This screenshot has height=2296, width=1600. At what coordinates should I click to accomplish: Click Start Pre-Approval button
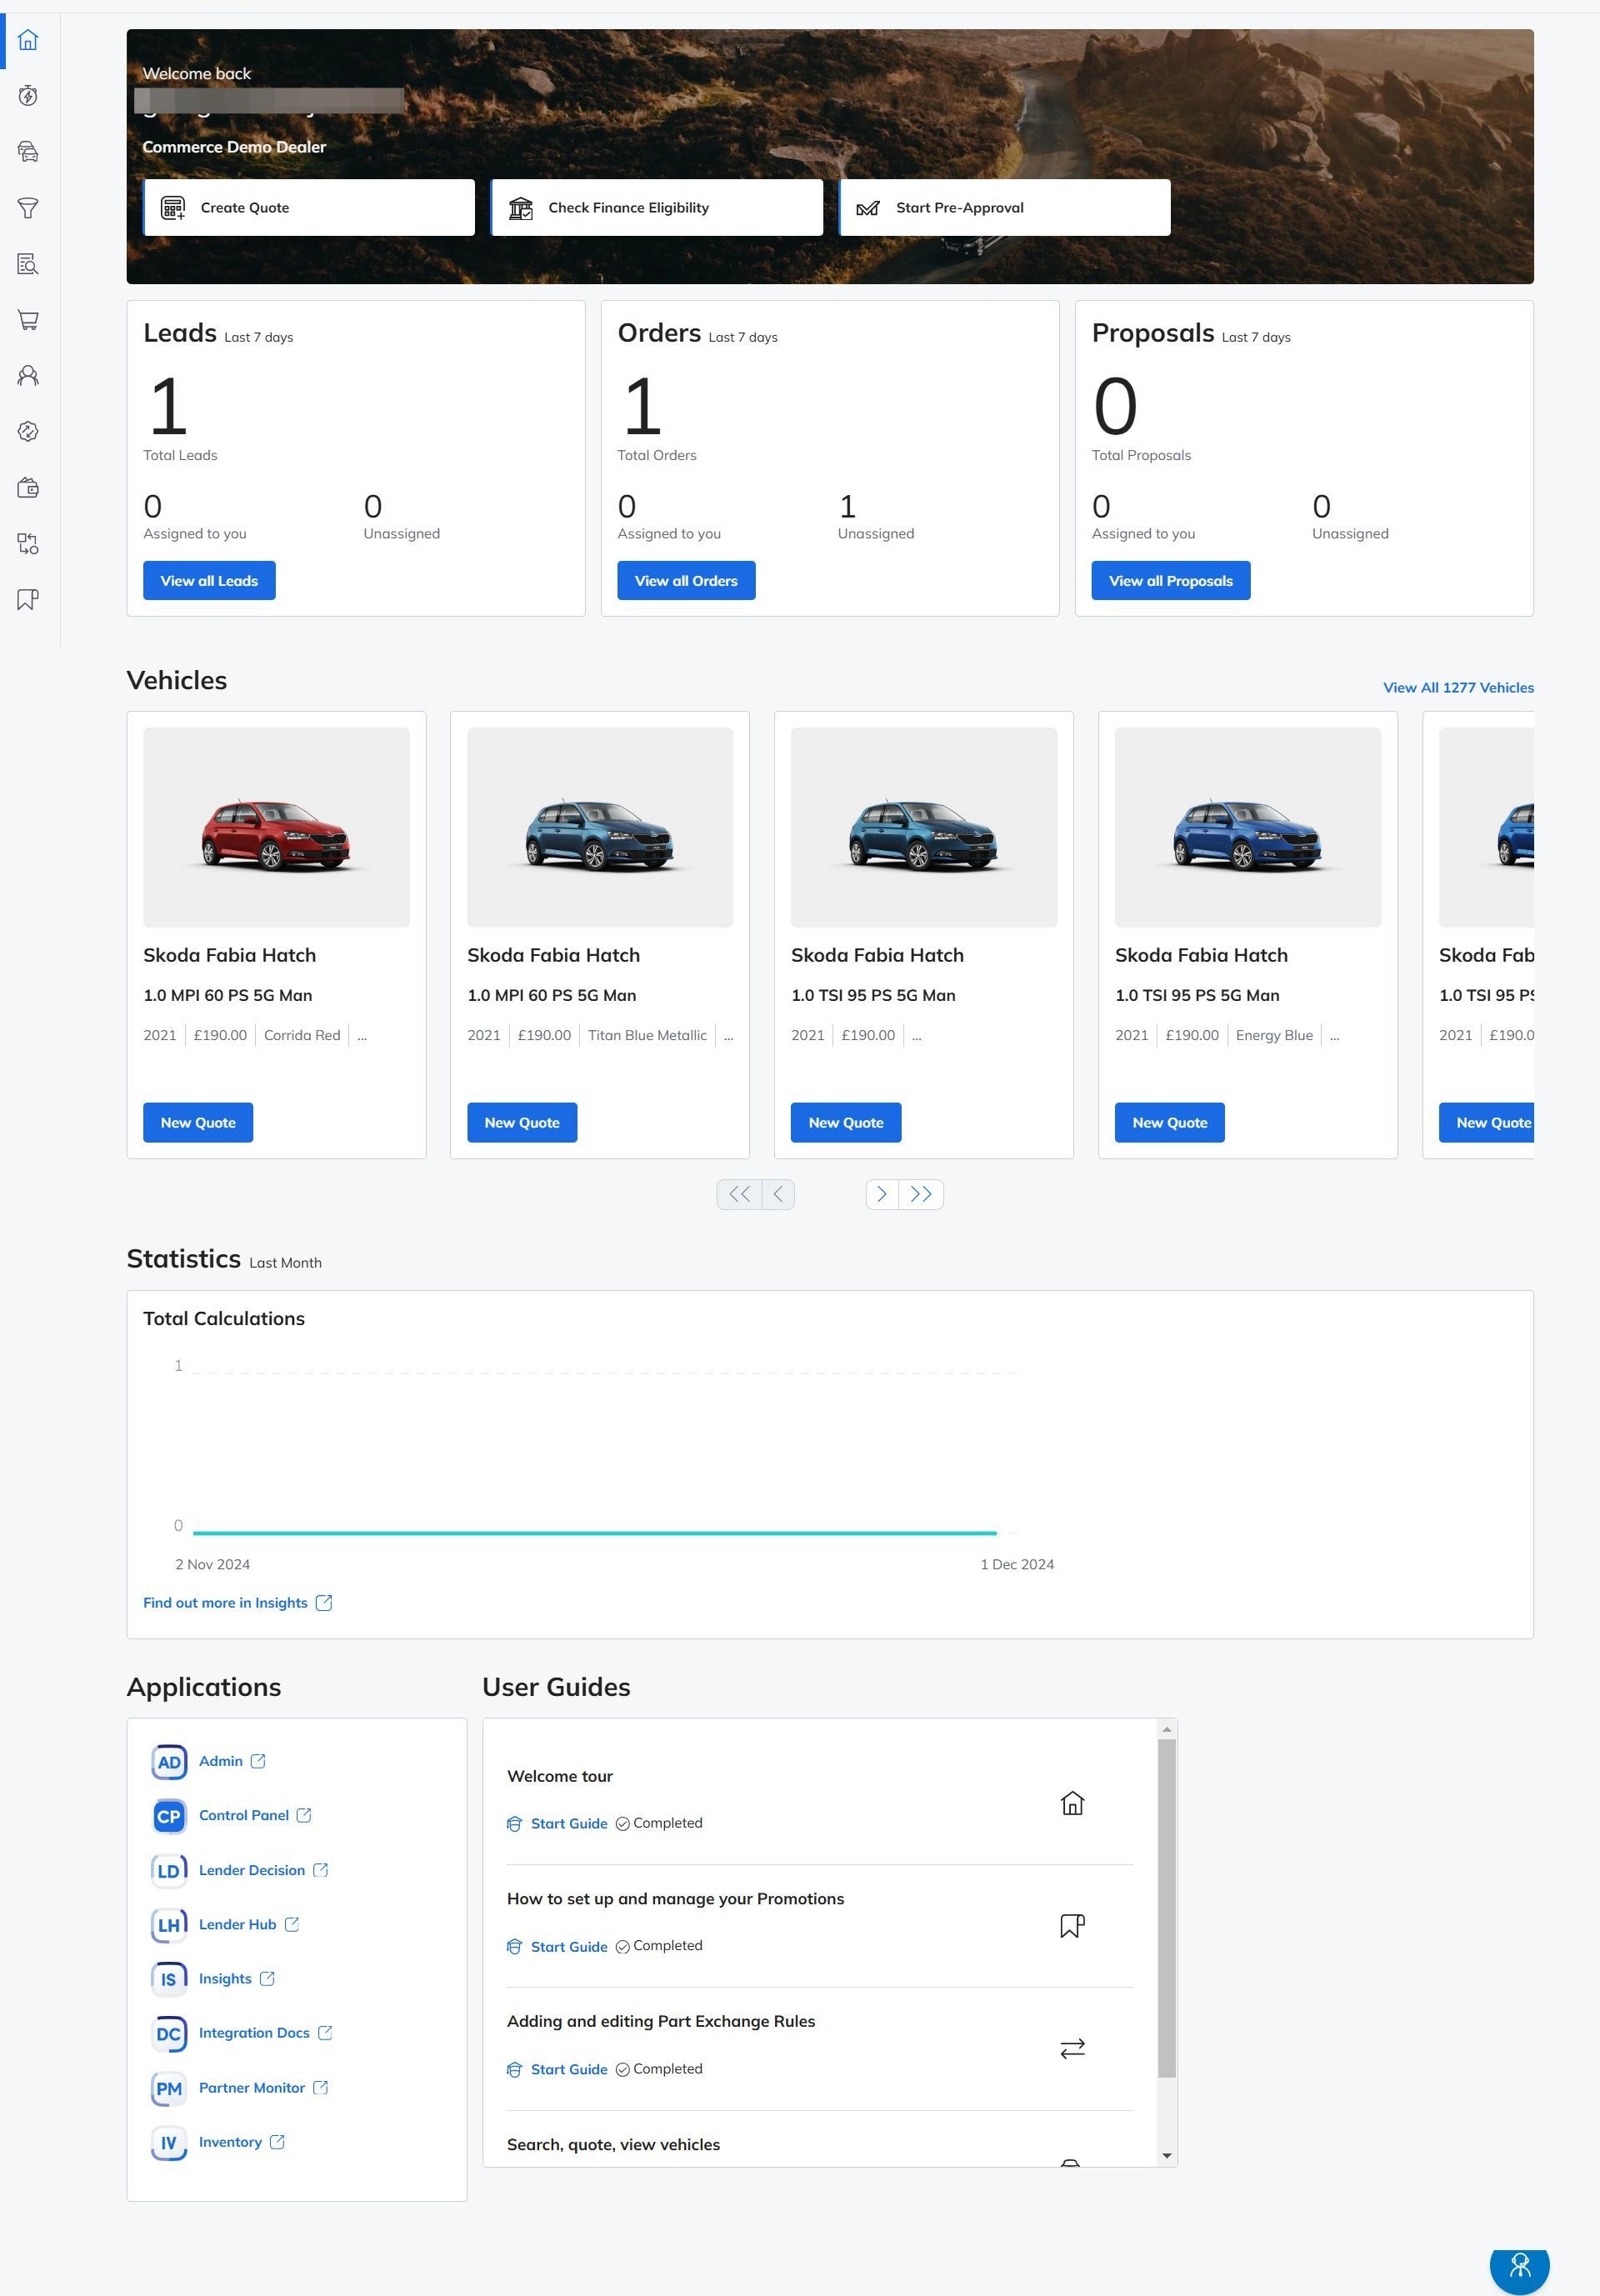[x=1005, y=208]
